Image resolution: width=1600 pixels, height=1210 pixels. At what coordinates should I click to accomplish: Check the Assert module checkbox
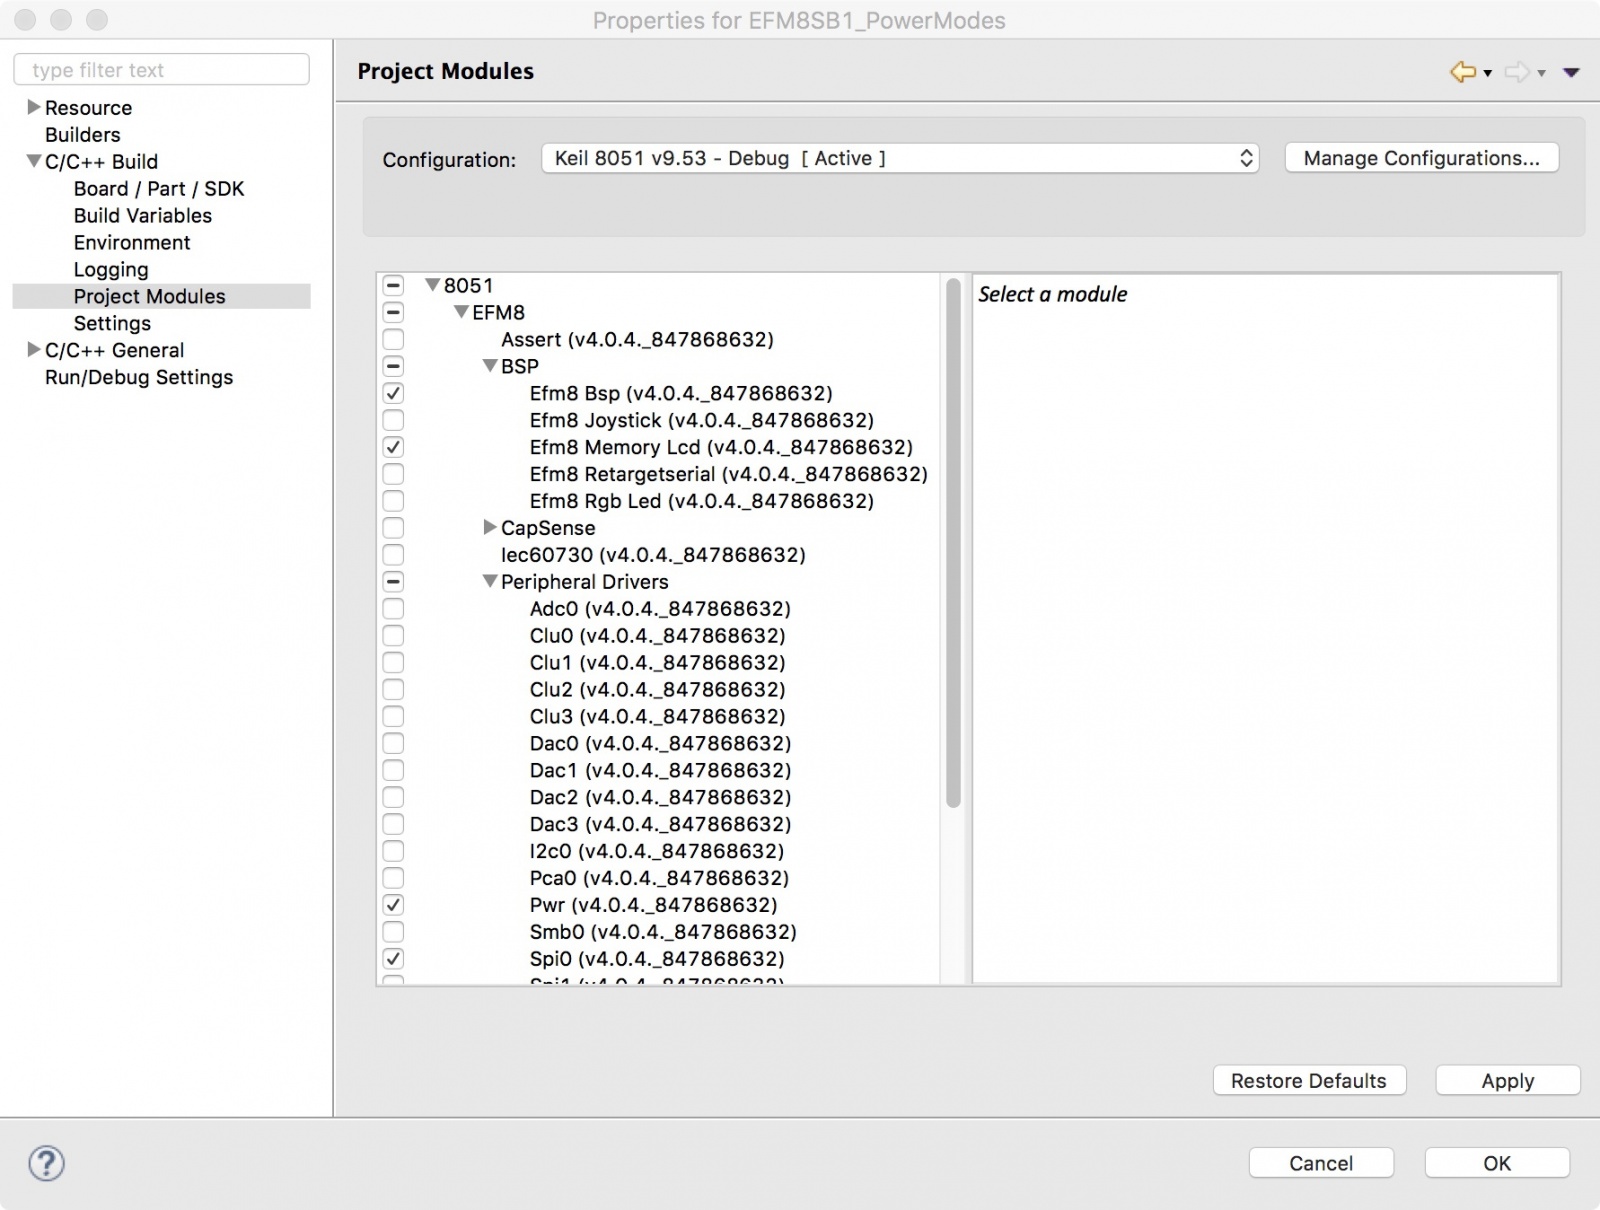(393, 339)
